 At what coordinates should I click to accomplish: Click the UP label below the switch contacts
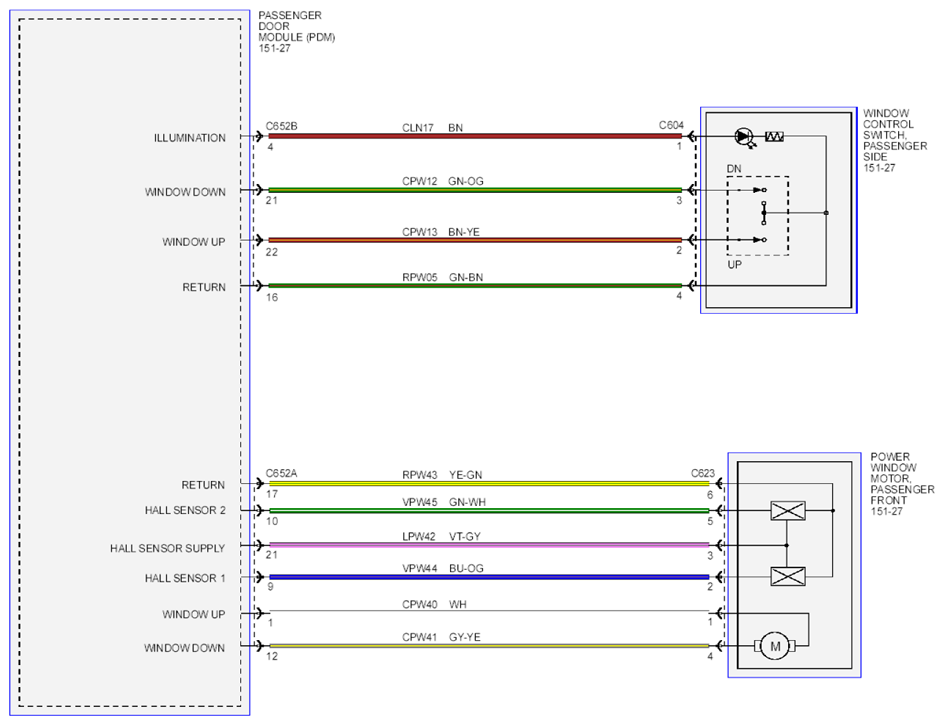(734, 264)
